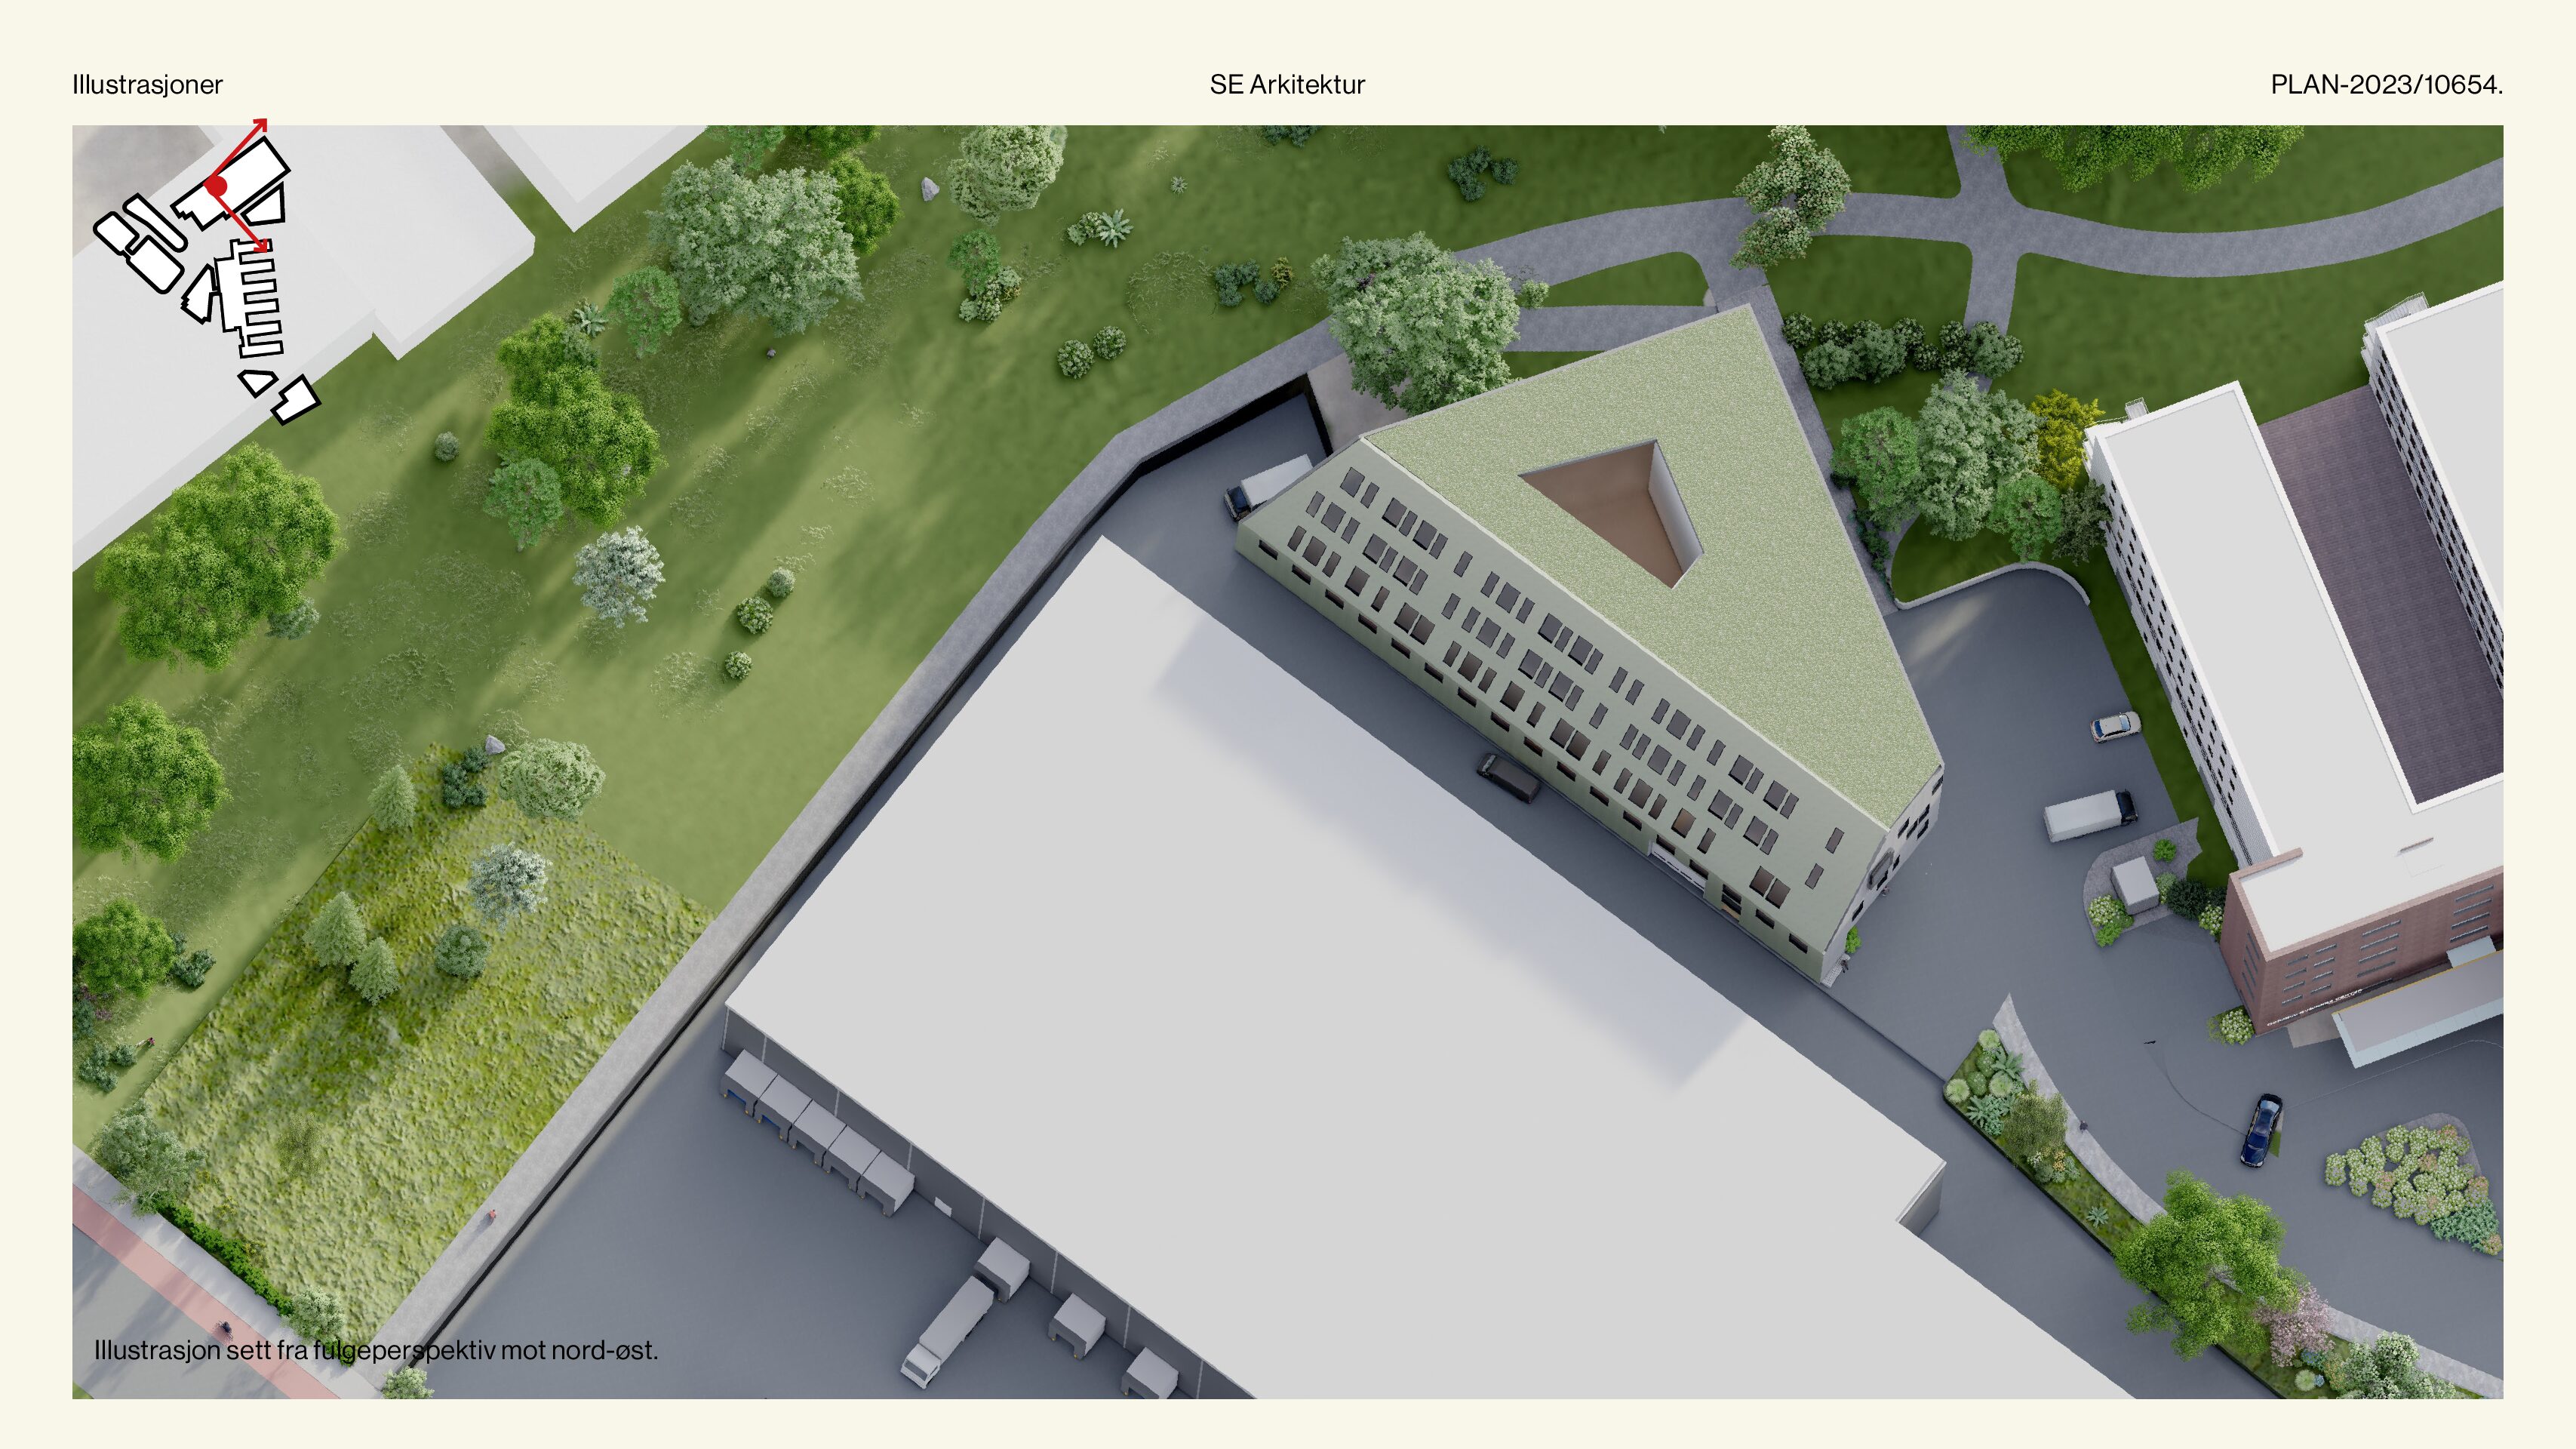This screenshot has width=2576, height=1449.
Task: Click the Illustrasjoner header text
Action: pyautogui.click(x=147, y=85)
